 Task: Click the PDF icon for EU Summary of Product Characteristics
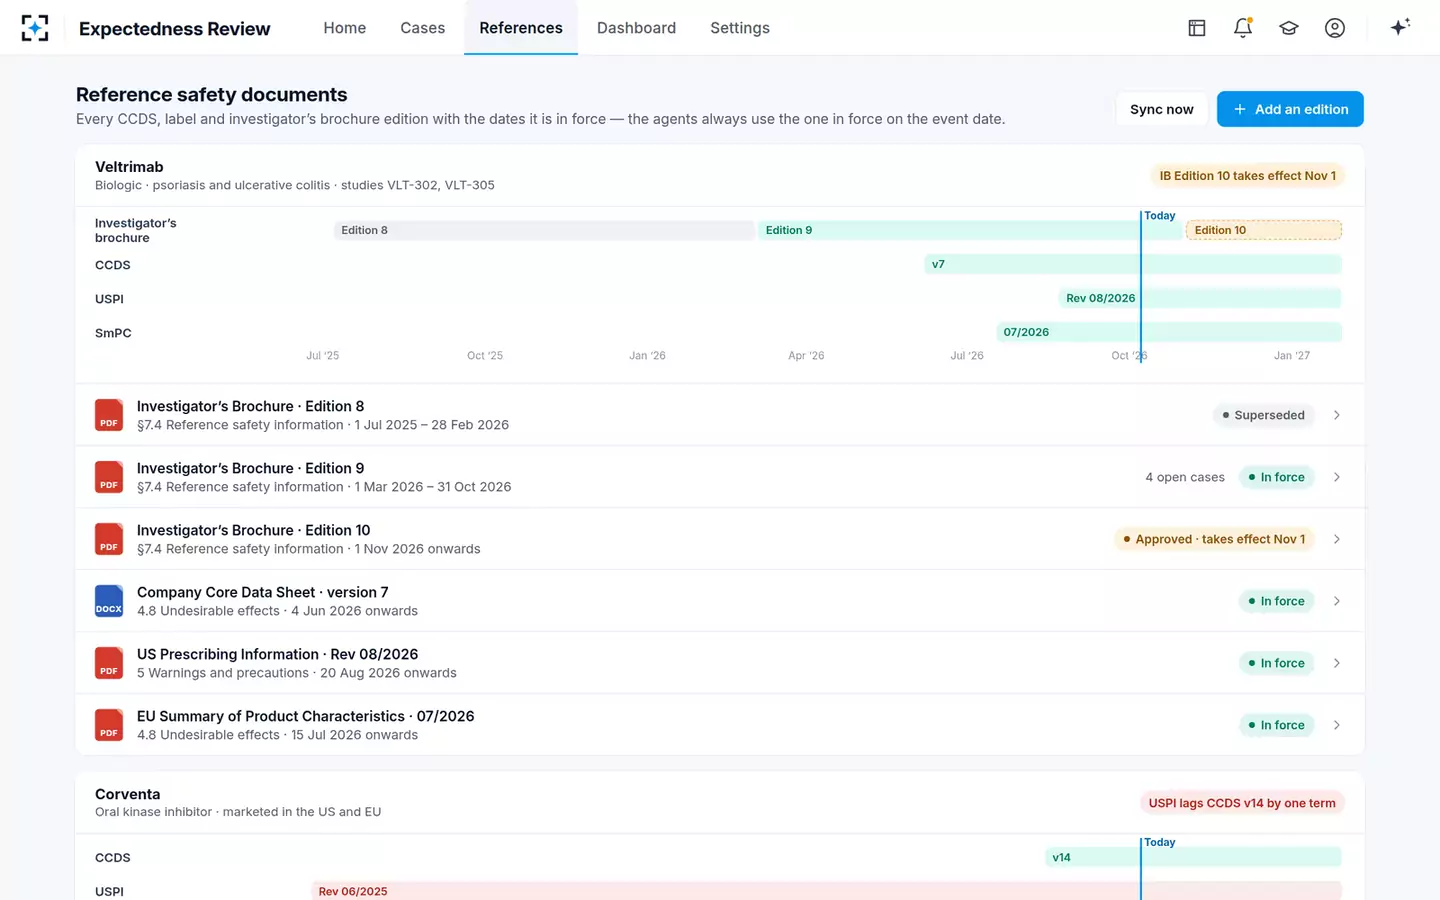[x=109, y=725]
